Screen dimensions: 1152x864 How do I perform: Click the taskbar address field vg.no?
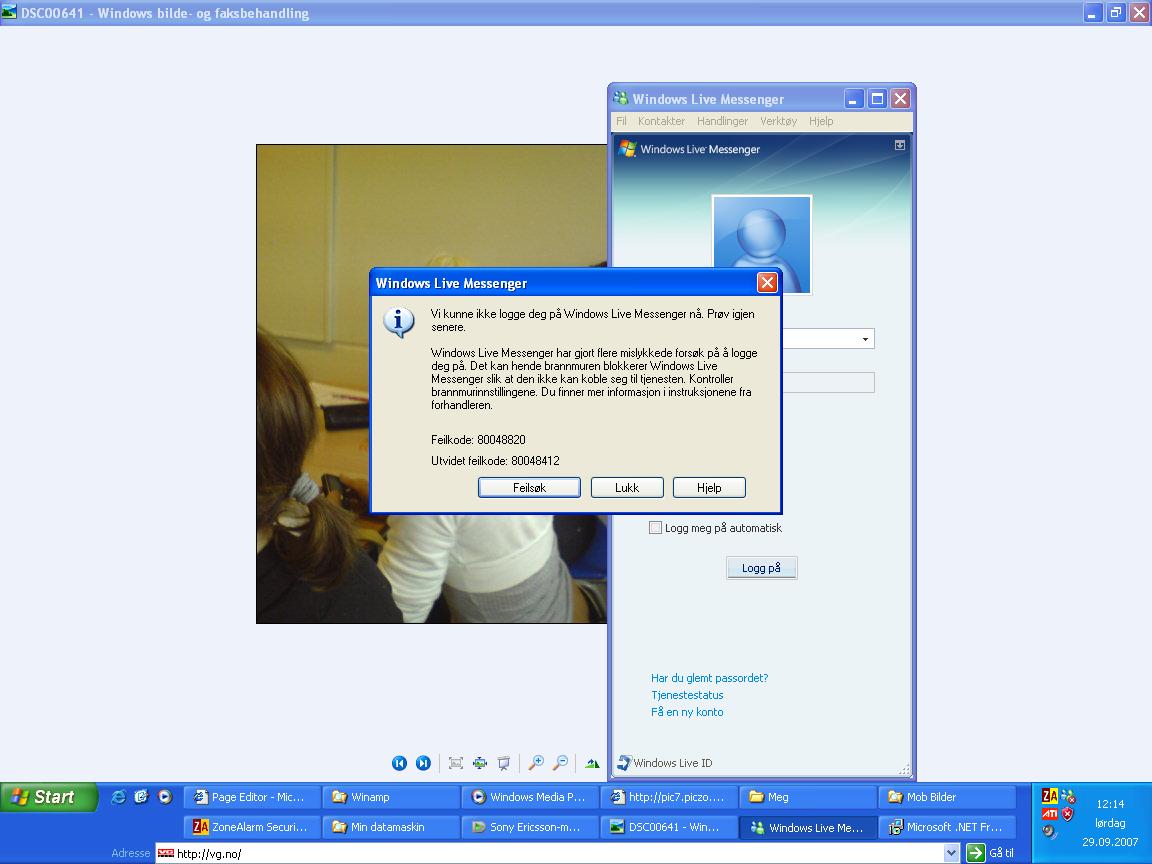549,853
